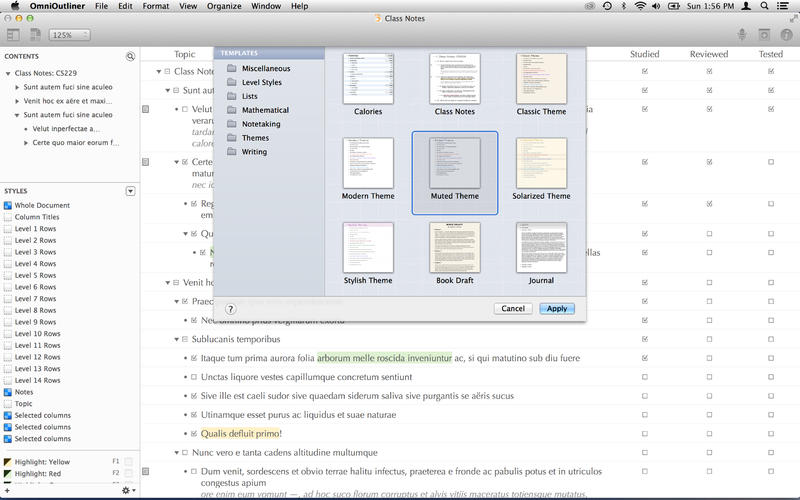Image resolution: width=800 pixels, height=500 pixels.
Task: Click the Apply button
Action: tap(557, 308)
